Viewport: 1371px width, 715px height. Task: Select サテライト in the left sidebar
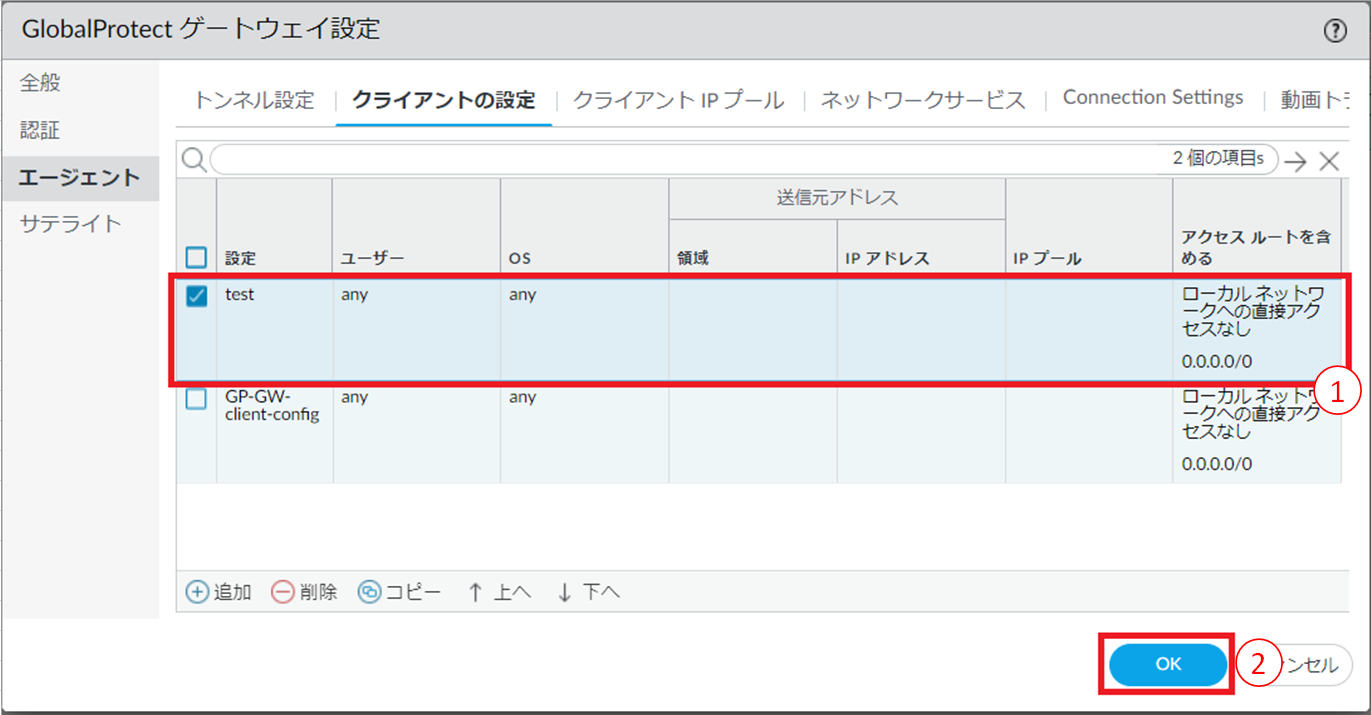click(70, 224)
